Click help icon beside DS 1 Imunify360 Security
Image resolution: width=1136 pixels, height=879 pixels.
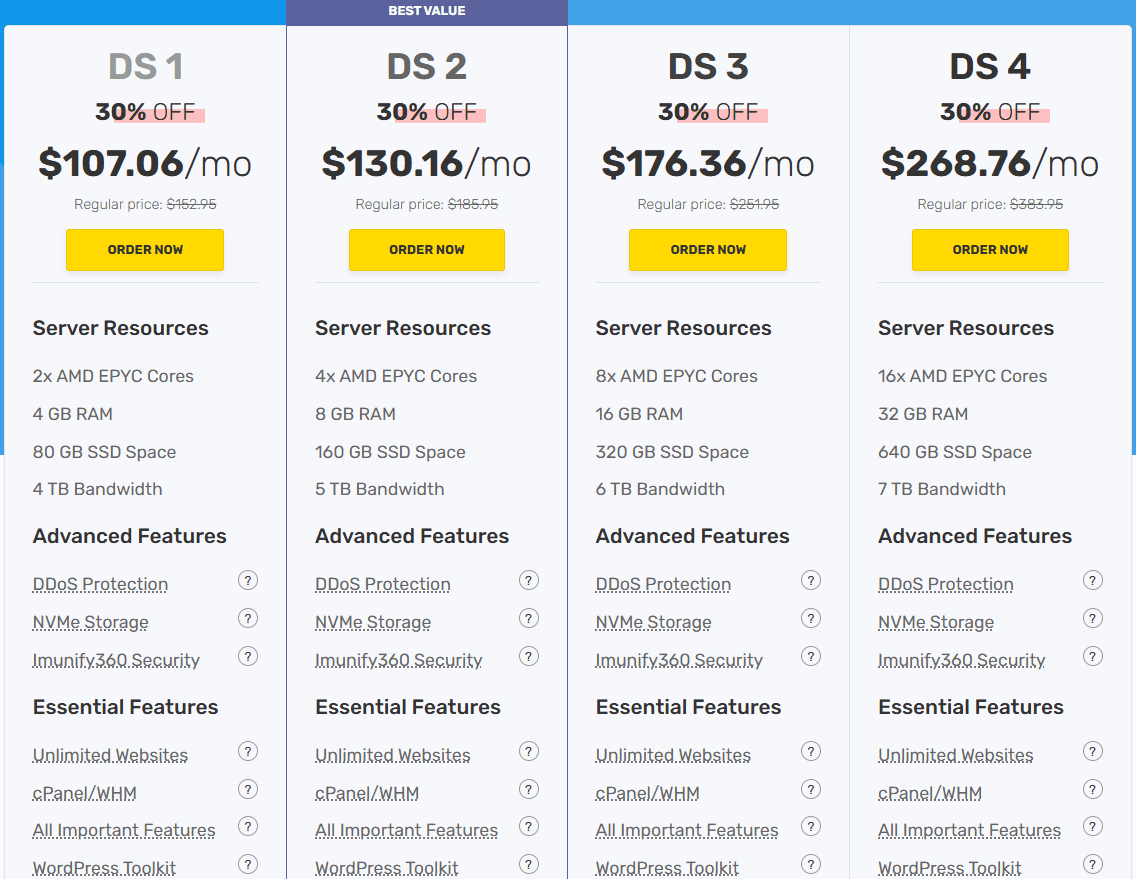tap(248, 657)
